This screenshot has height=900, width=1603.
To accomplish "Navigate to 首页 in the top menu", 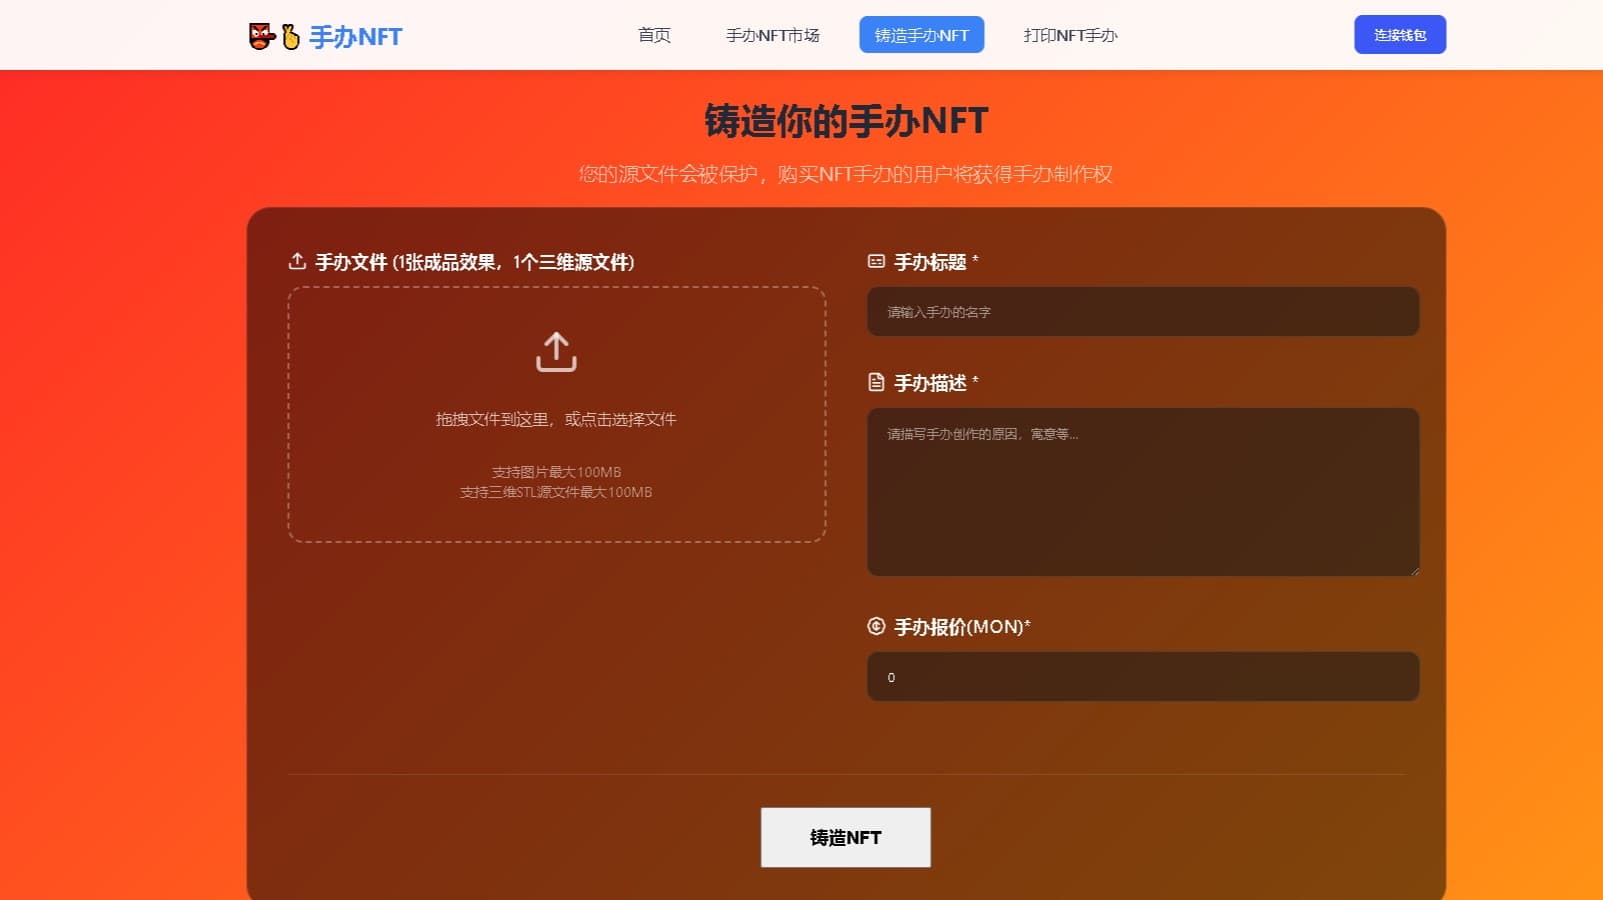I will point(653,35).
